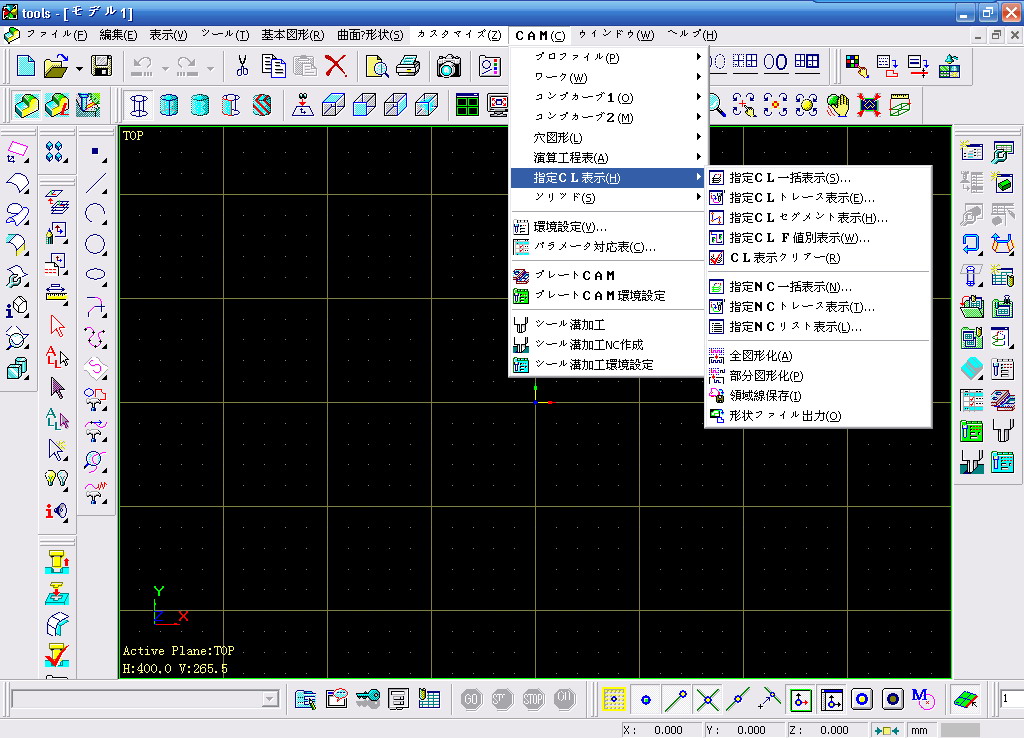Click the STOP sign icon
The image size is (1024, 738).
[x=533, y=699]
